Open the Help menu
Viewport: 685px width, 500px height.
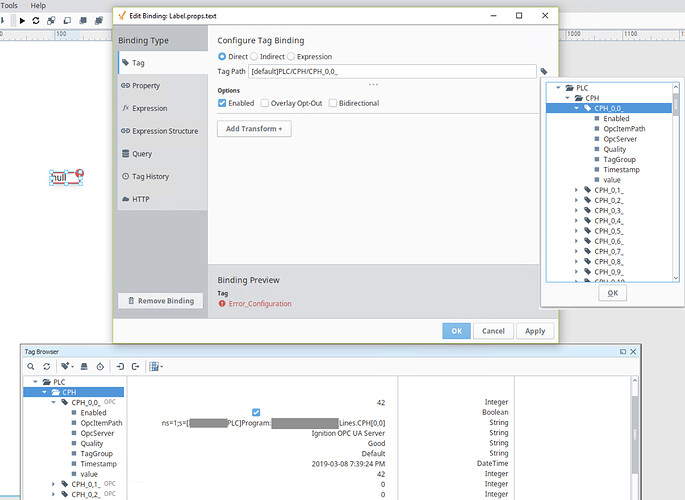38,6
